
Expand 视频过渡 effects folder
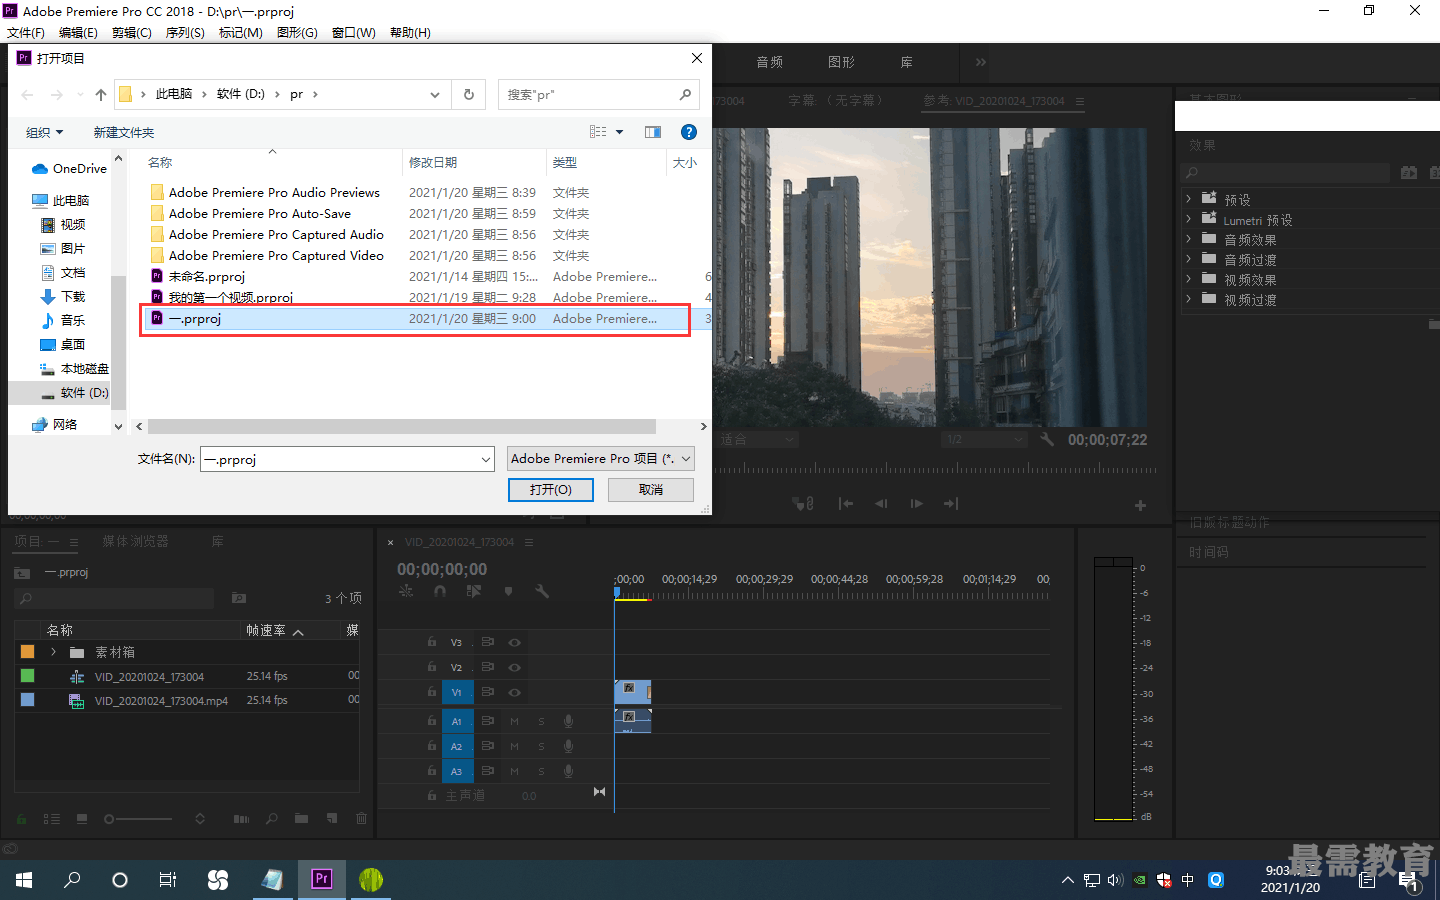[x=1189, y=299]
